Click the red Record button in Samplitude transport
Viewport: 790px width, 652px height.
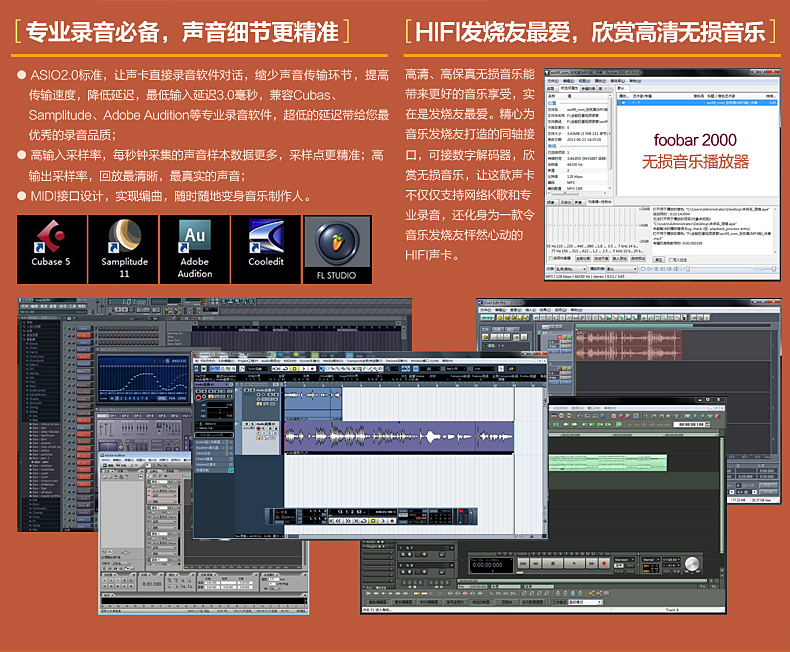[604, 563]
